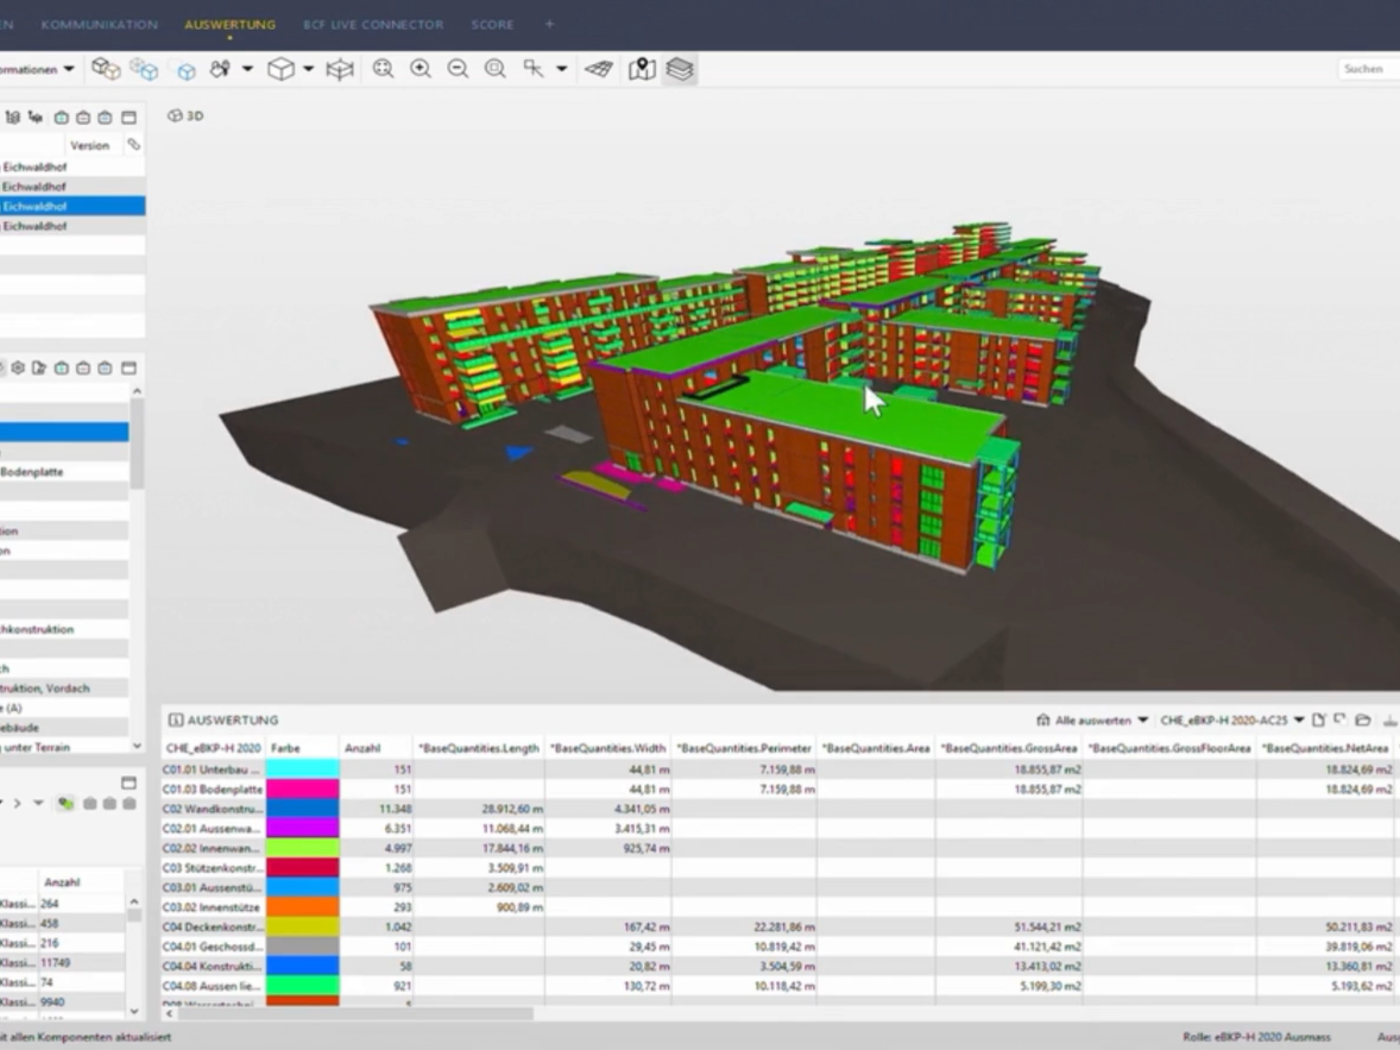Click the magenta swatch for C01.03 Bodenplatte

pyautogui.click(x=302, y=789)
